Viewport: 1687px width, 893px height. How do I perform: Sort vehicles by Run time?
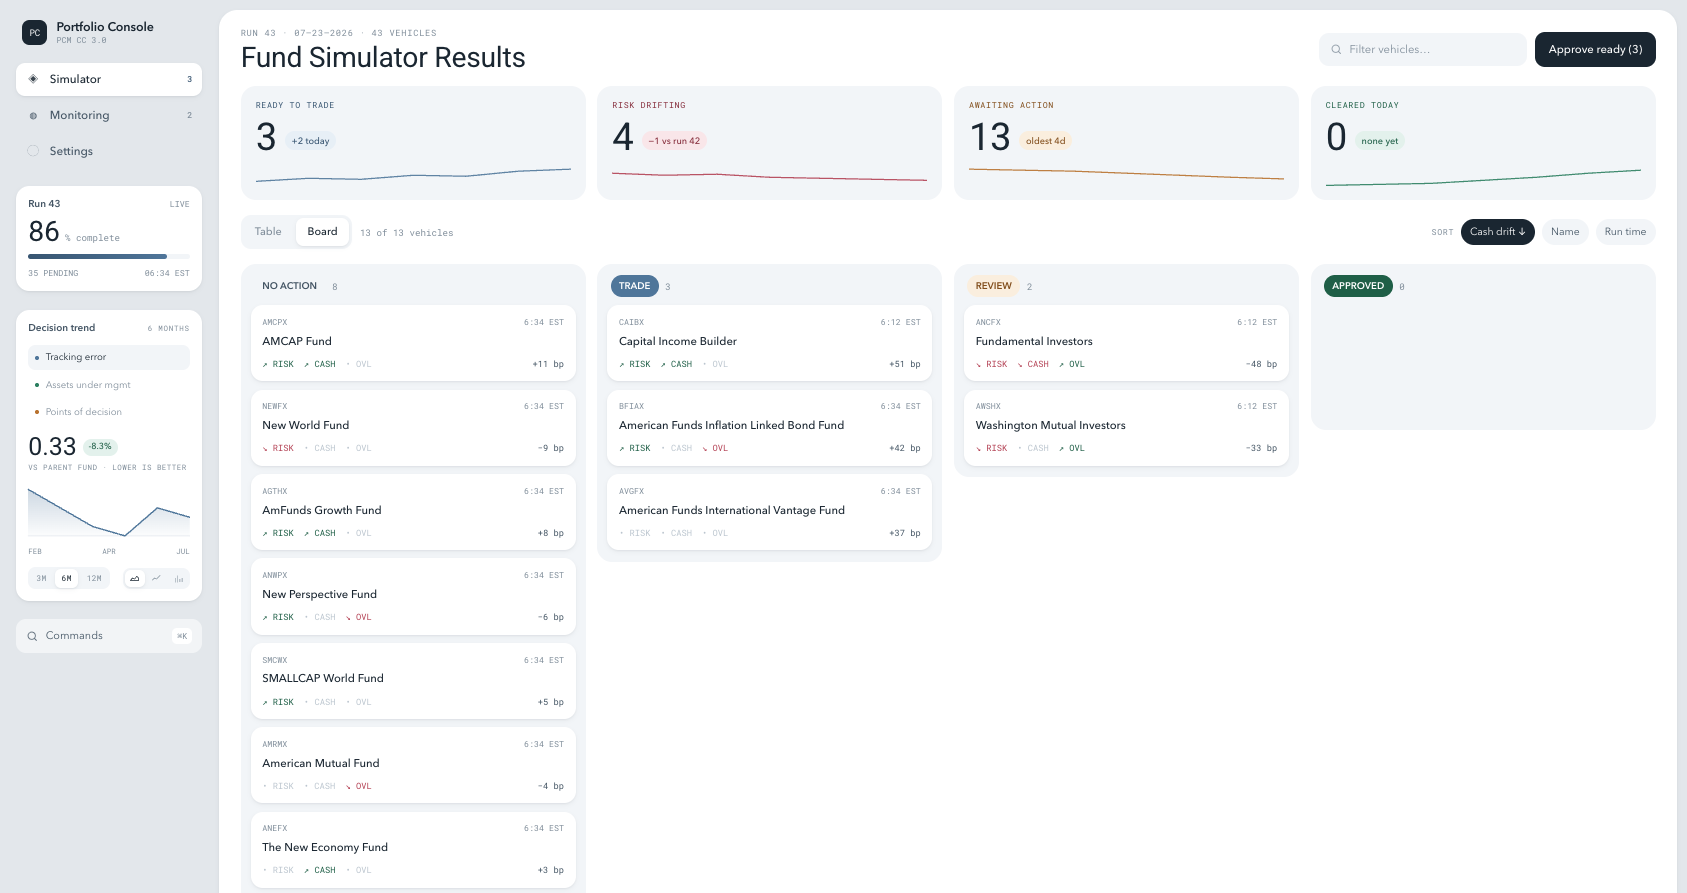1625,232
